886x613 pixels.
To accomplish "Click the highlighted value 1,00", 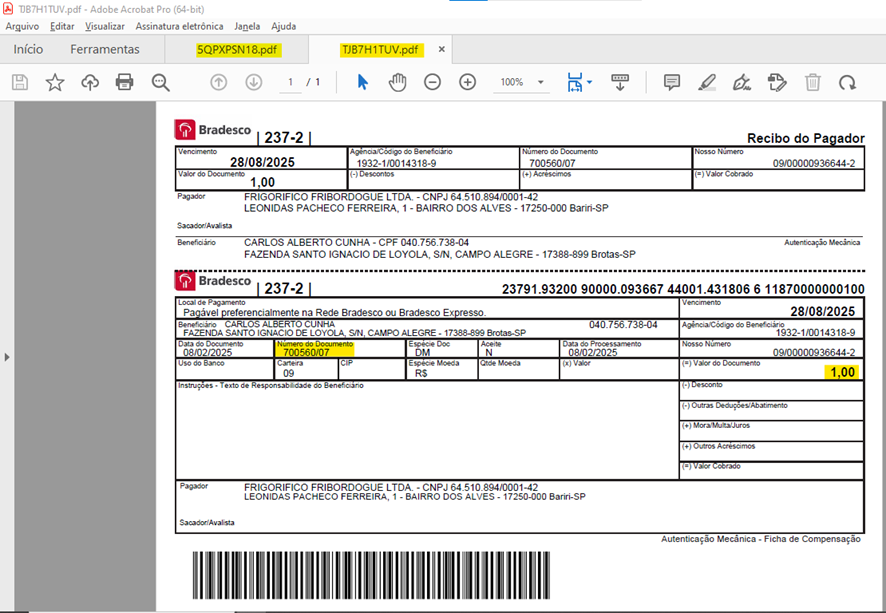I will pos(842,372).
